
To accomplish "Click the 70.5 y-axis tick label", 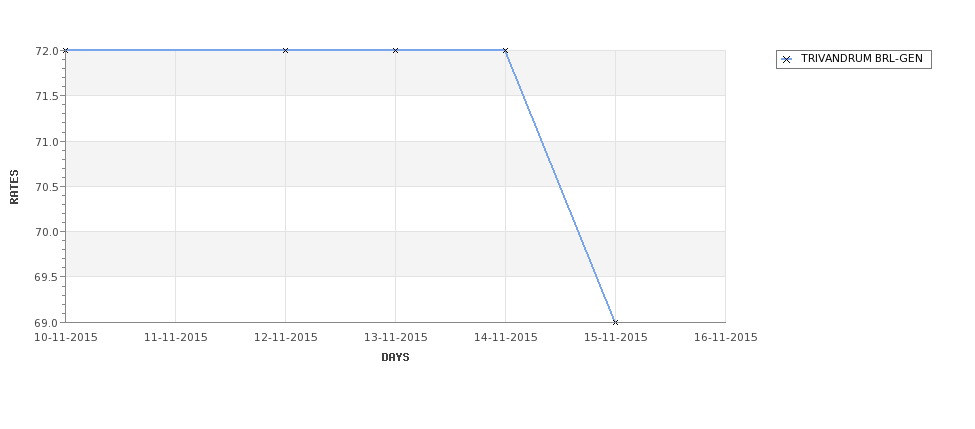I will [x=47, y=187].
